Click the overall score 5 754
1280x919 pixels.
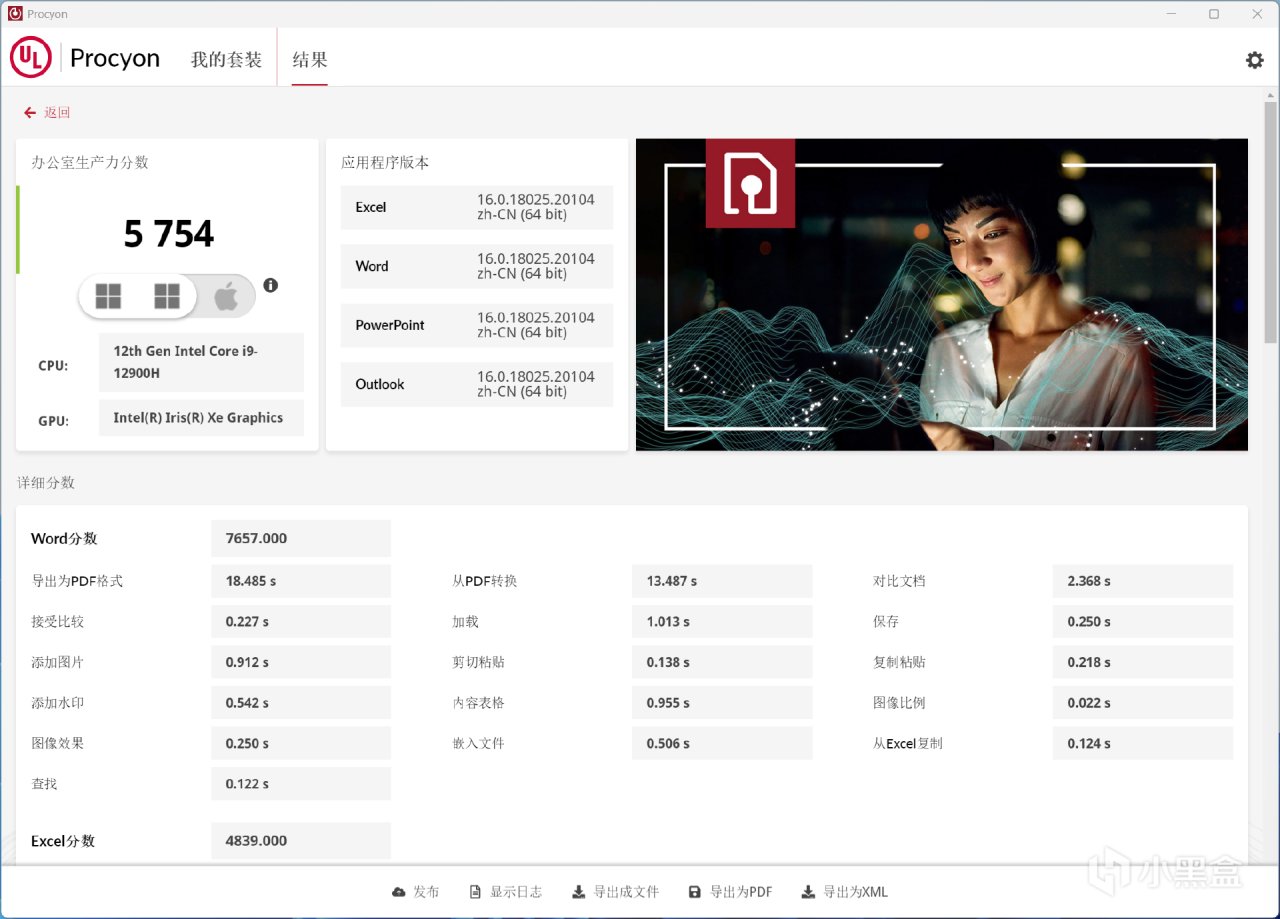(169, 234)
